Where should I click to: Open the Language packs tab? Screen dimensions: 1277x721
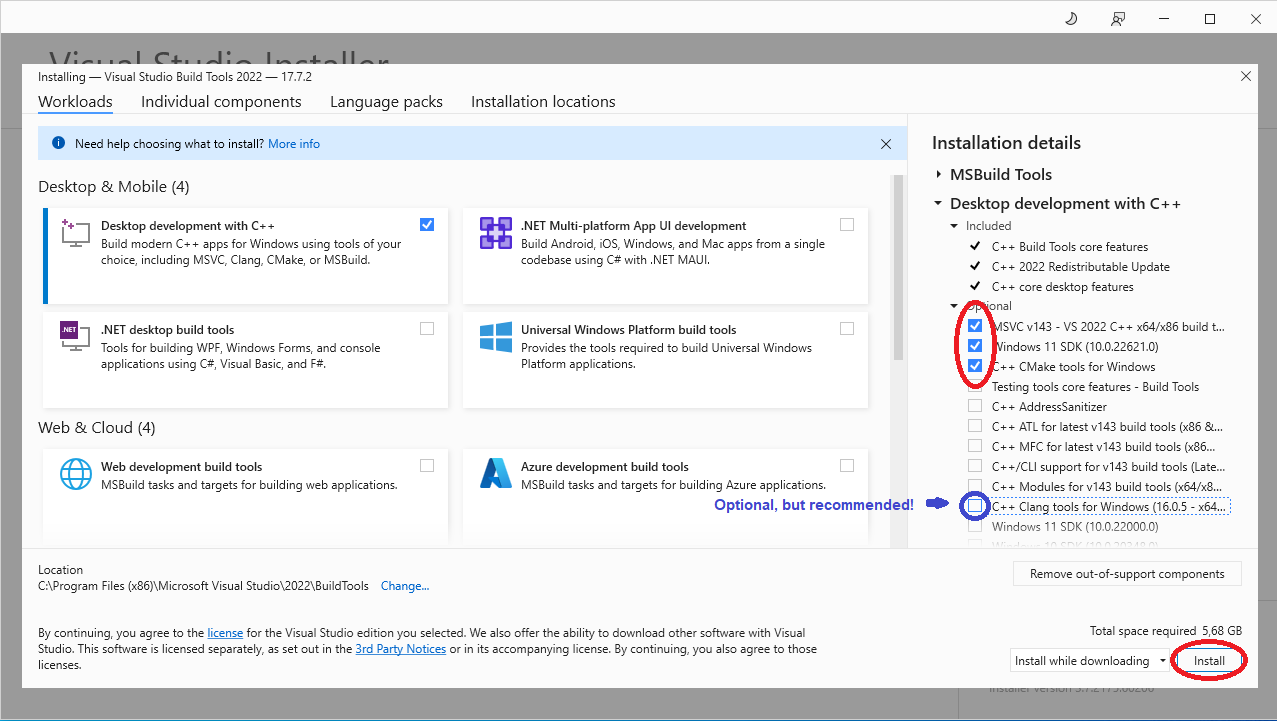click(386, 101)
